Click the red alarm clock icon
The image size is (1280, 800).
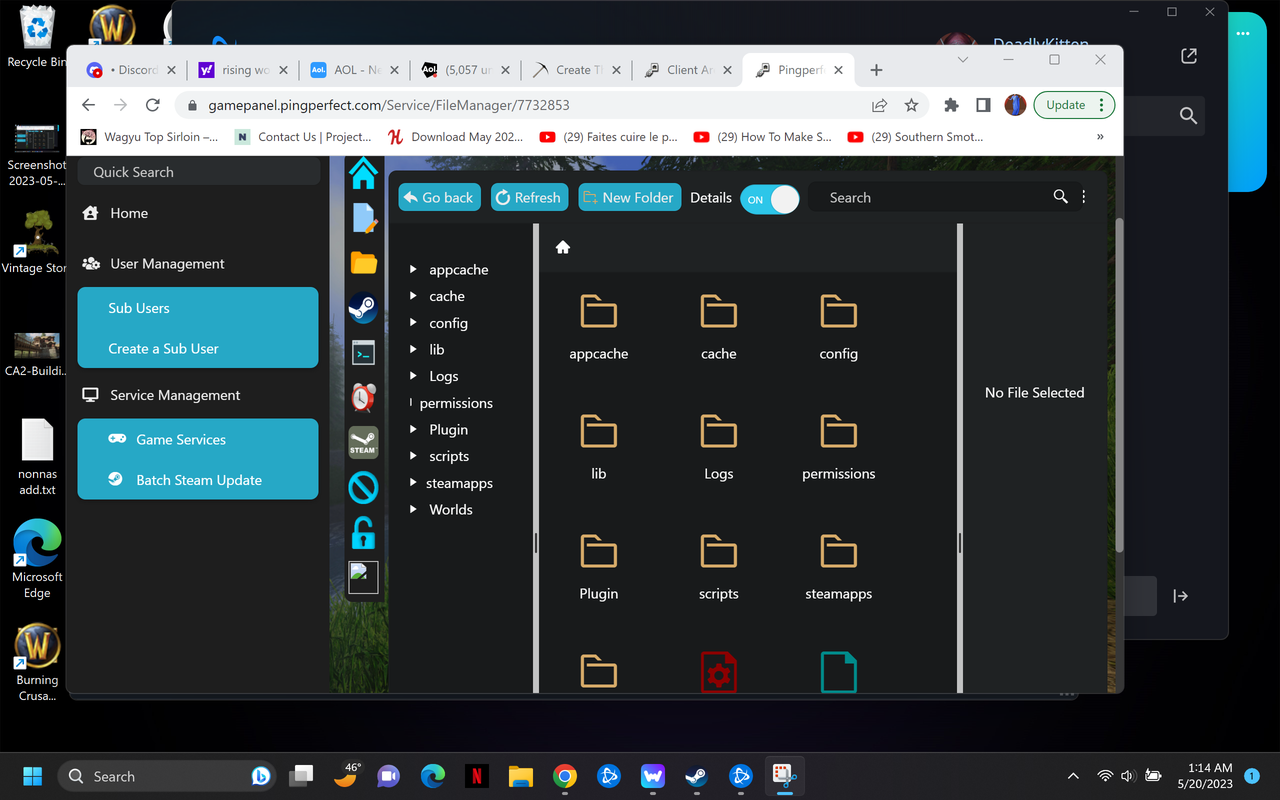coord(363,397)
